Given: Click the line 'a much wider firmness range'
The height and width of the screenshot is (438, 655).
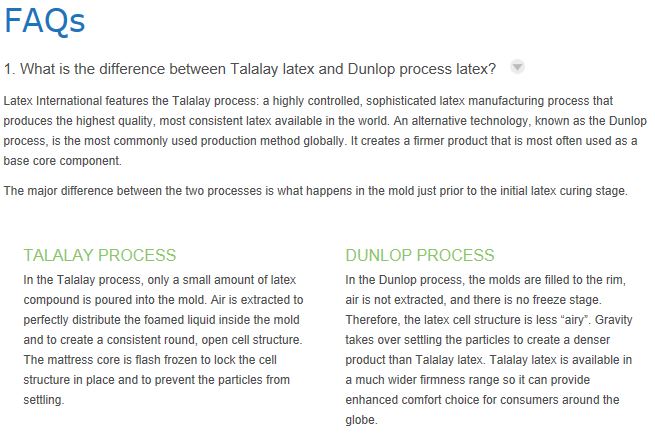Looking at the screenshot, I should click(467, 380).
